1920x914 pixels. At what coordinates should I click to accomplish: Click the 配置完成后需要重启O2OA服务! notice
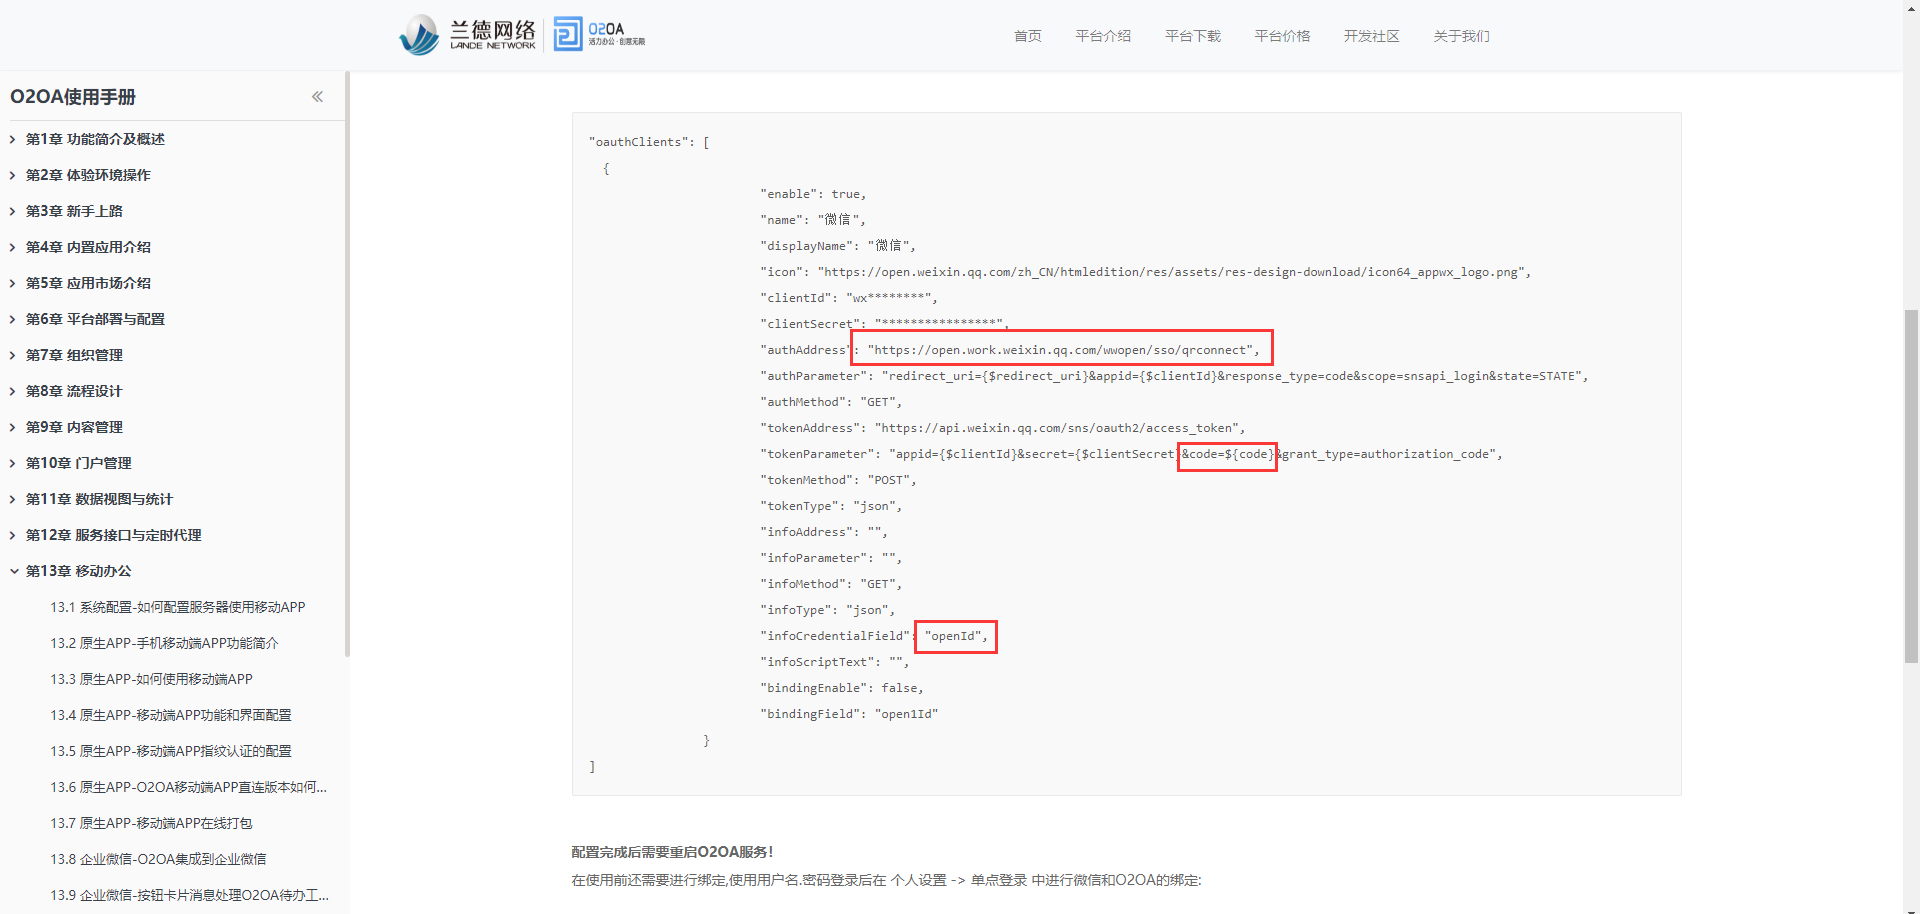coord(672,852)
